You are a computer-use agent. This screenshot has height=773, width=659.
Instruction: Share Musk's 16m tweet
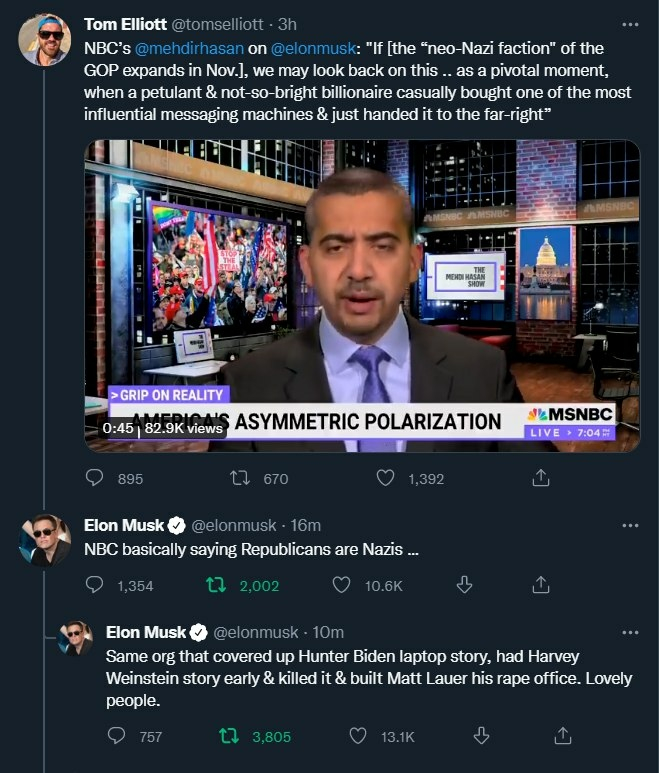point(540,584)
